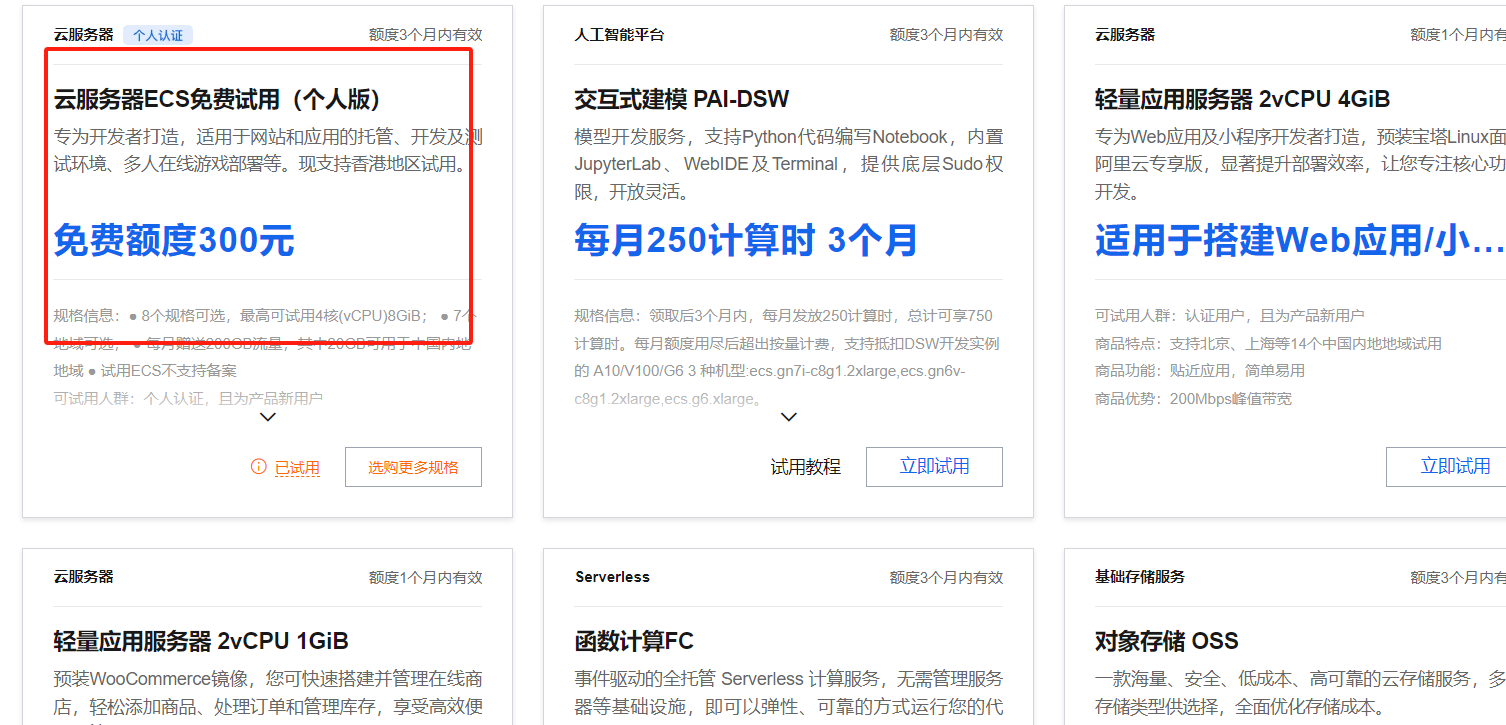Click 立即试用 on PAI-DSW card
The height and width of the screenshot is (725, 1506).
tap(934, 467)
